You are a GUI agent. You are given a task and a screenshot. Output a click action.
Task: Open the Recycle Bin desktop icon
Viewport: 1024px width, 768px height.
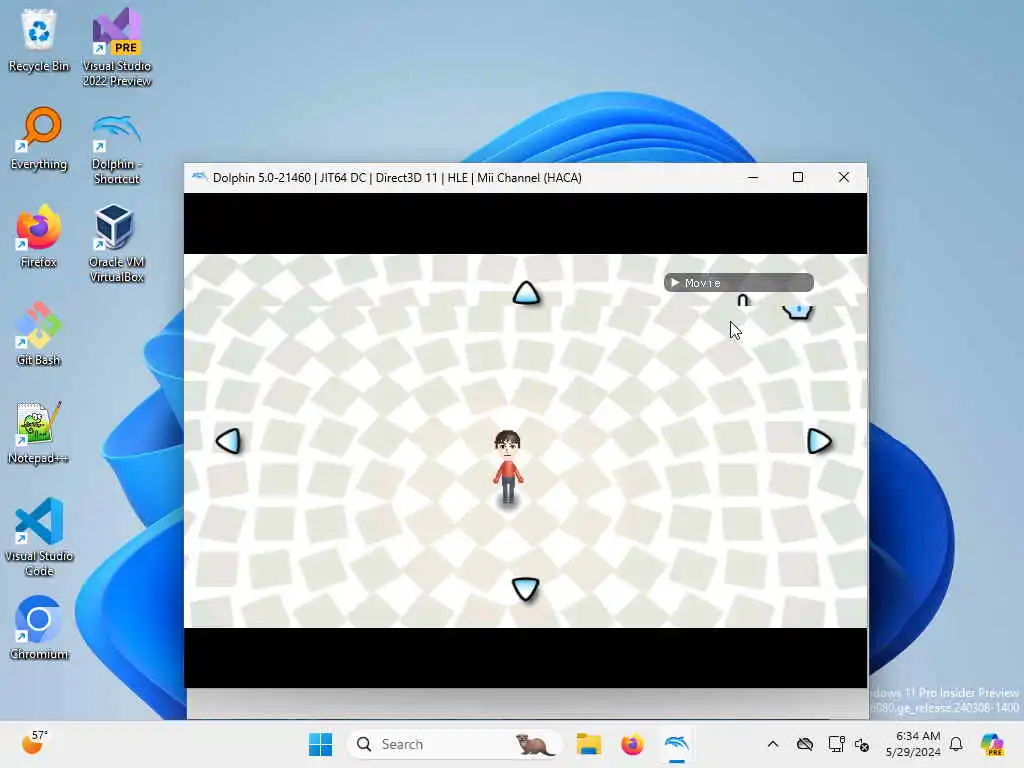pos(39,40)
